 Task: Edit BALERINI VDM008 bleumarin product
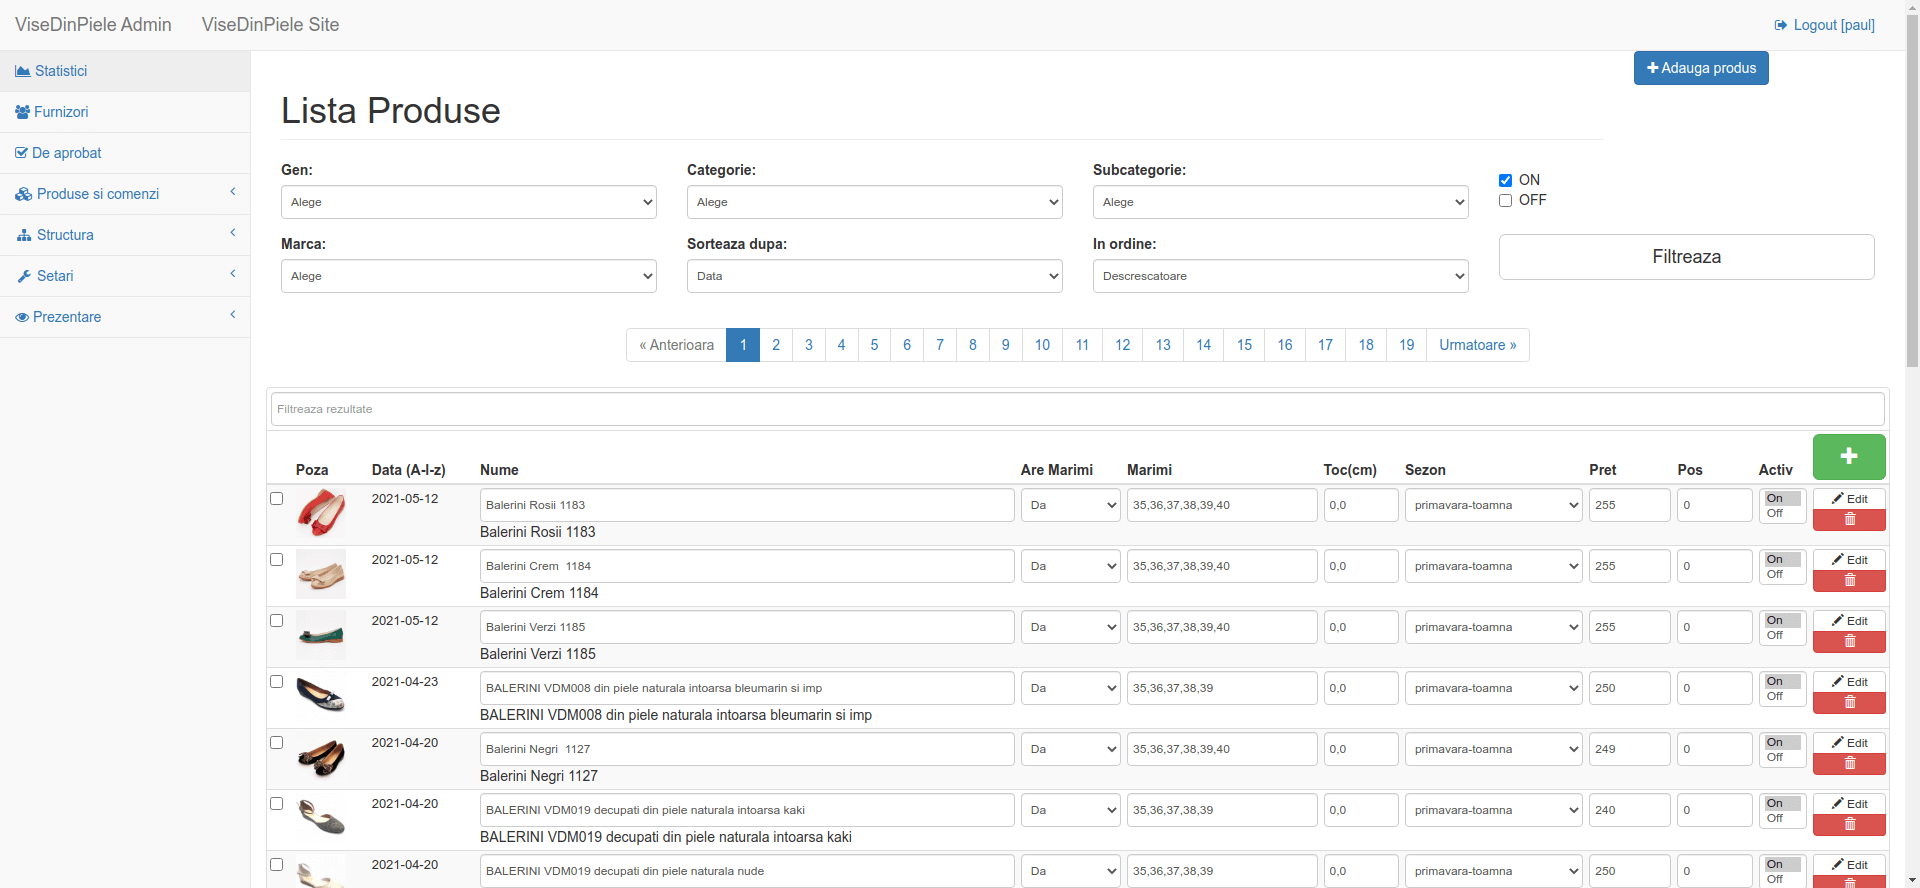pyautogui.click(x=1849, y=682)
